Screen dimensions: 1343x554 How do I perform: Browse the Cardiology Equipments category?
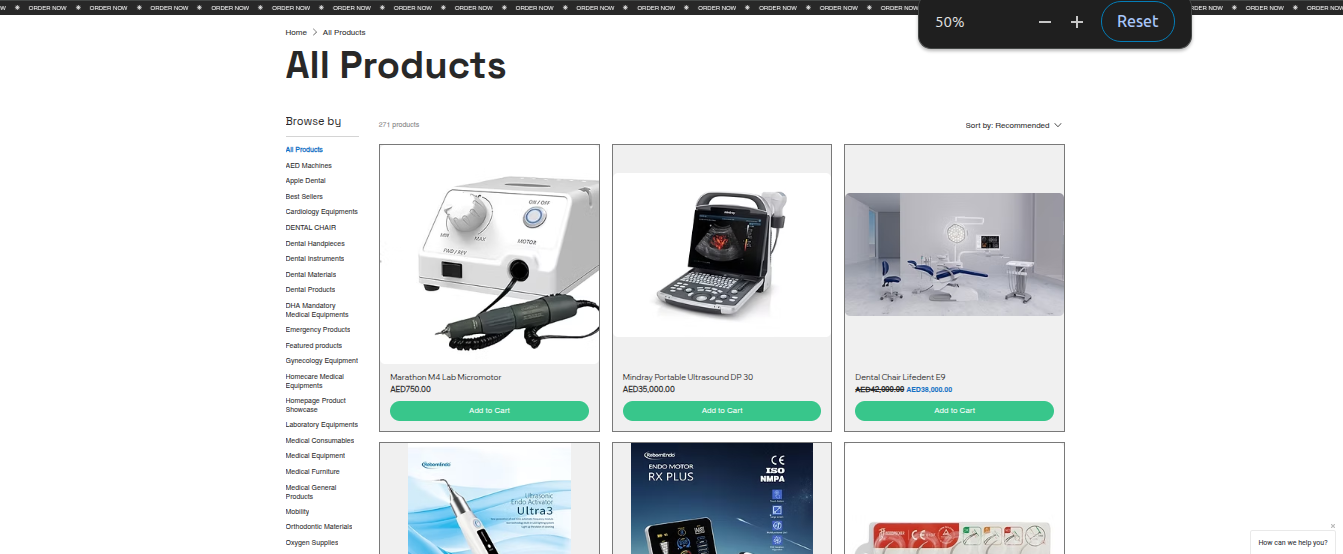321,212
